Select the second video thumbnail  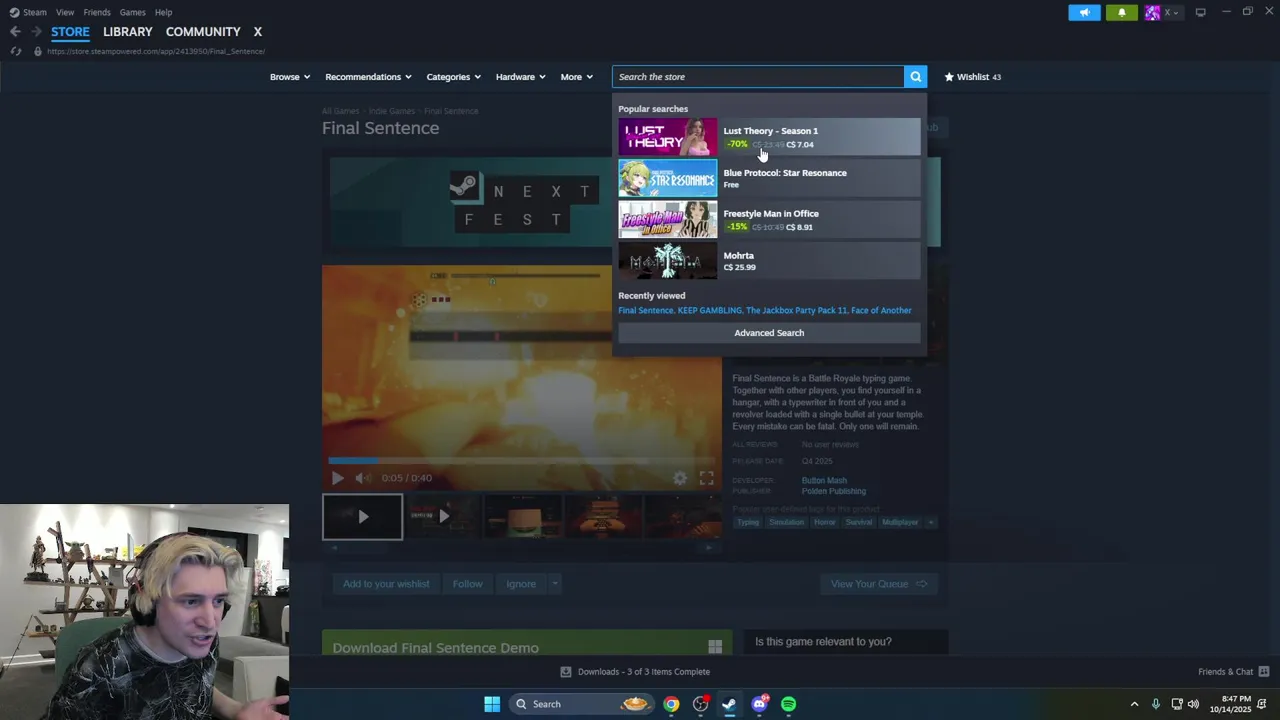[x=444, y=517]
